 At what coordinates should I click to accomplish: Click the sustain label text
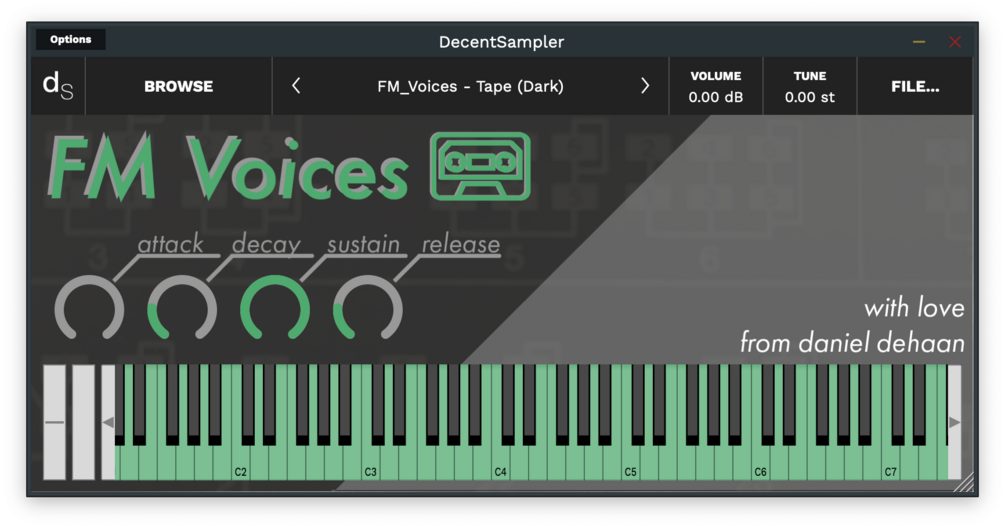pyautogui.click(x=363, y=244)
